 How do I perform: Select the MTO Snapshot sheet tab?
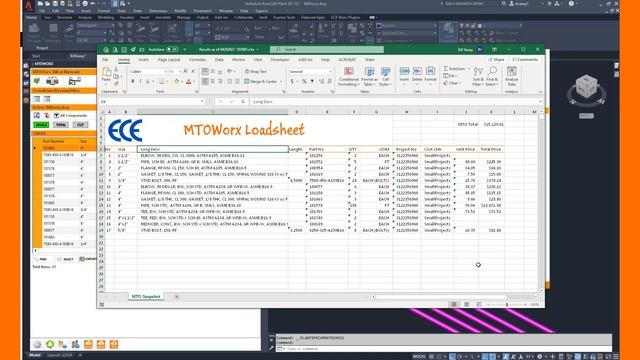click(x=146, y=296)
